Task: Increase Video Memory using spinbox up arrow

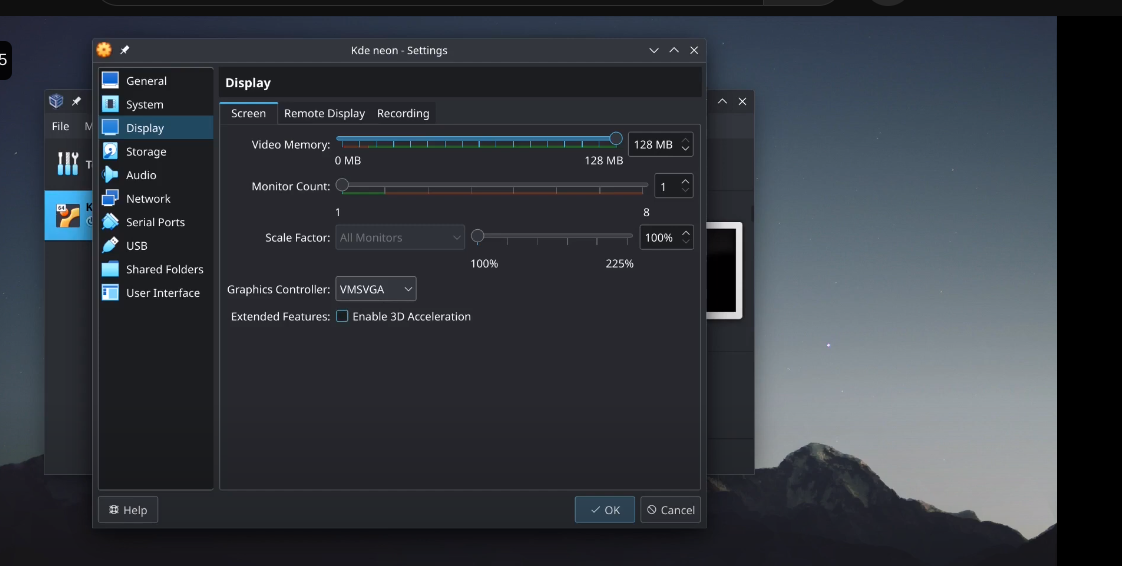Action: (685, 140)
